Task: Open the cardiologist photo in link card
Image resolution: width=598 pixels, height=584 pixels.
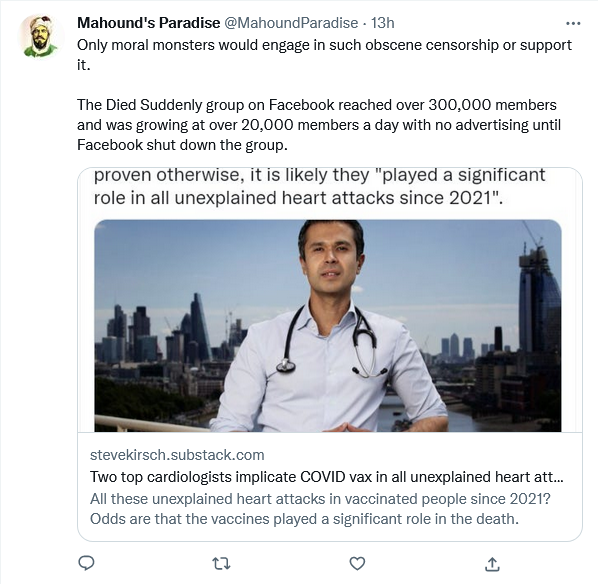Action: pos(328,325)
